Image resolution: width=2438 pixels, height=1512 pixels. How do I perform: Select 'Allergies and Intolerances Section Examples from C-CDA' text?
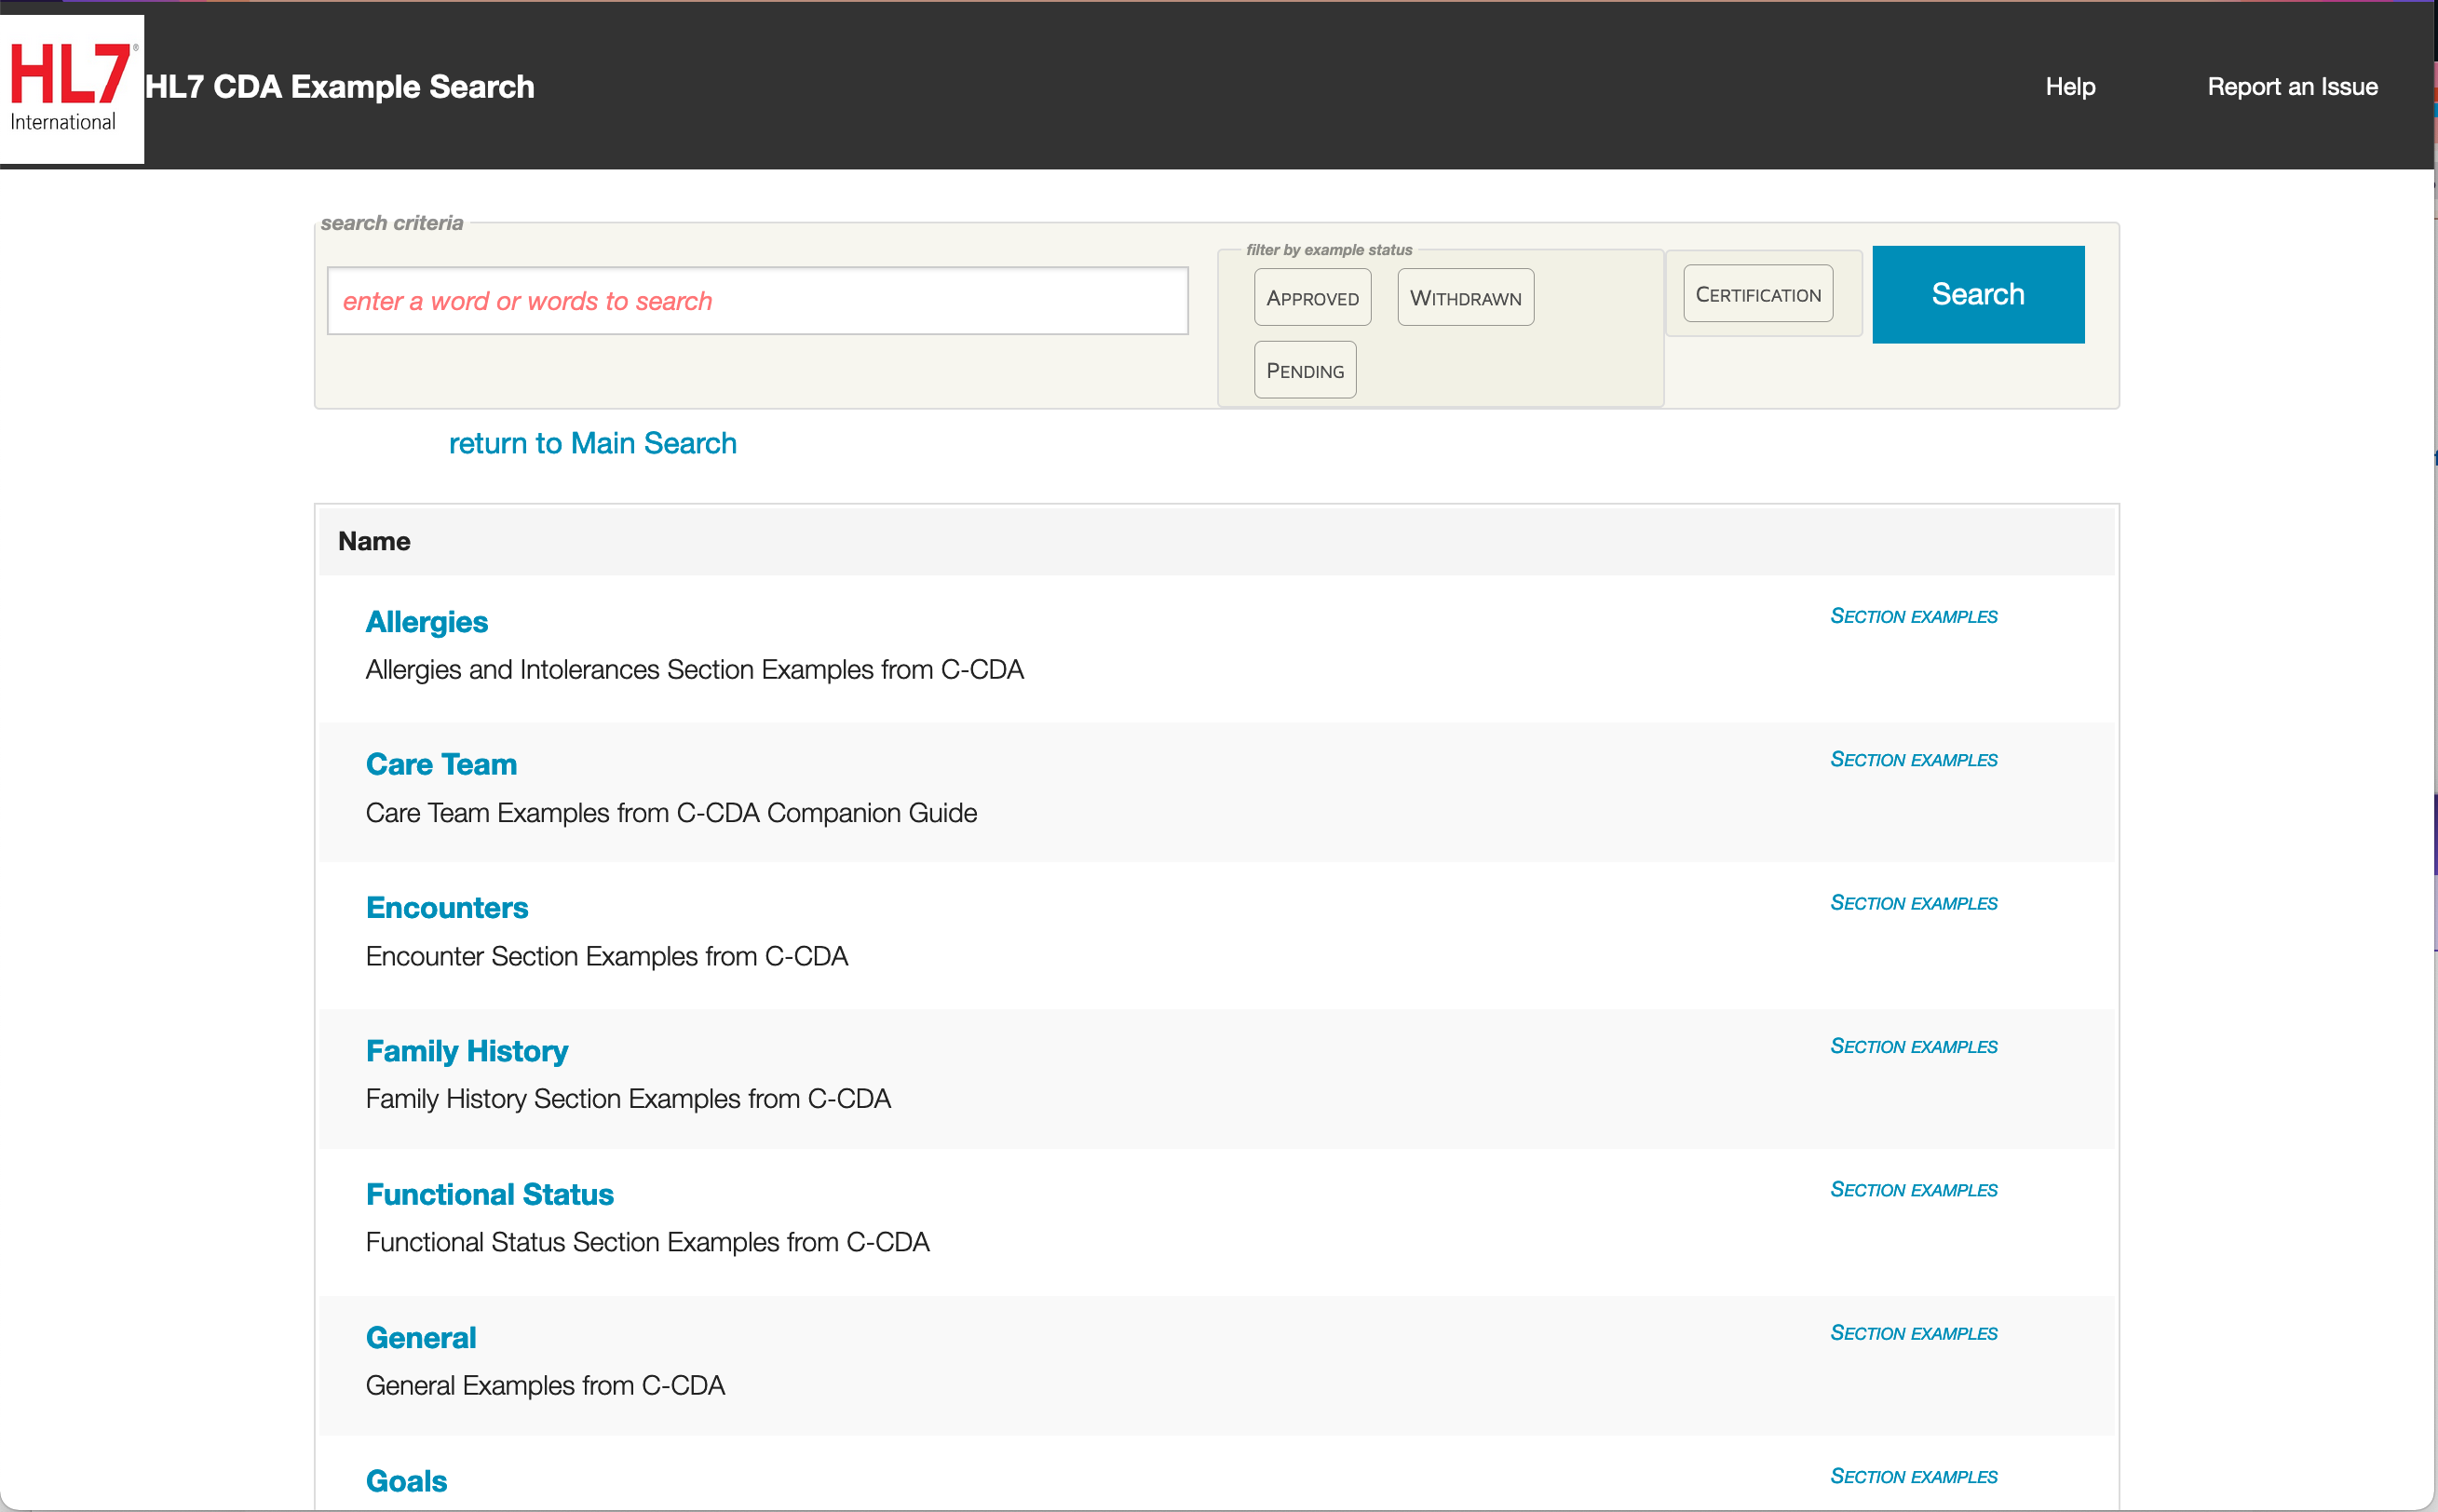click(695, 670)
